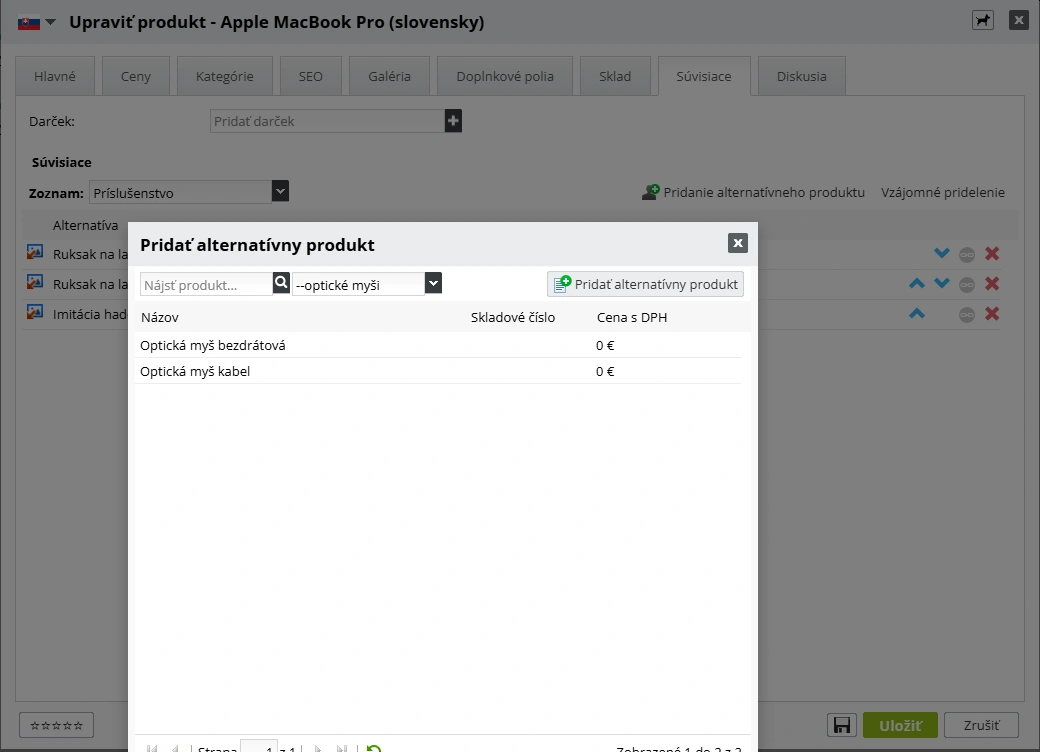The image size is (1040, 752).
Task: Click the Pridať alternatívny produkt button
Action: pos(645,284)
